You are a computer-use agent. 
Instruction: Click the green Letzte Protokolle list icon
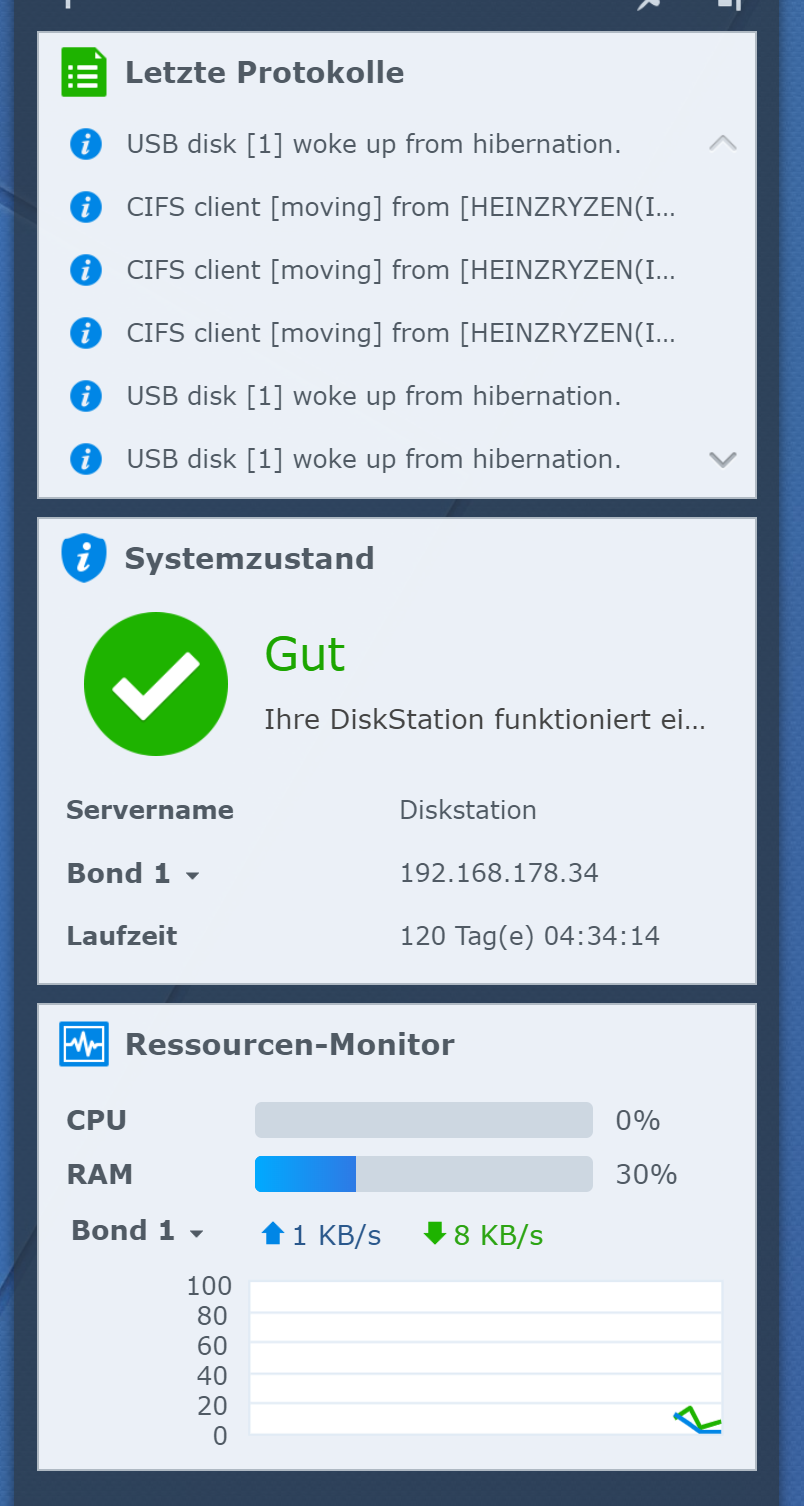(84, 72)
